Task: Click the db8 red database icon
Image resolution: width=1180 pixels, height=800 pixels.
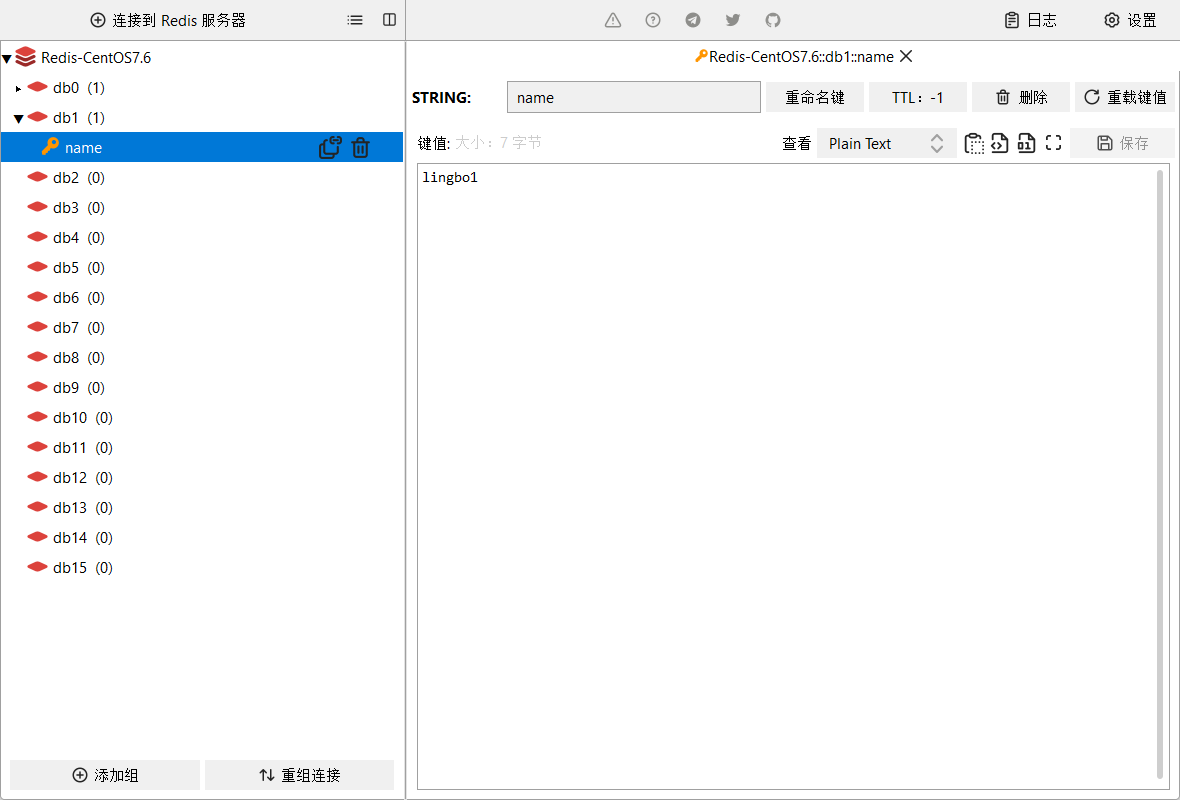Action: [37, 357]
